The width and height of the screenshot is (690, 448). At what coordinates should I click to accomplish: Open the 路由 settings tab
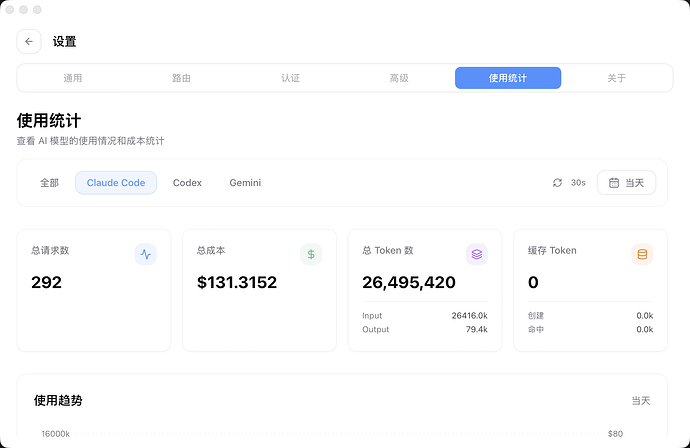tap(181, 78)
